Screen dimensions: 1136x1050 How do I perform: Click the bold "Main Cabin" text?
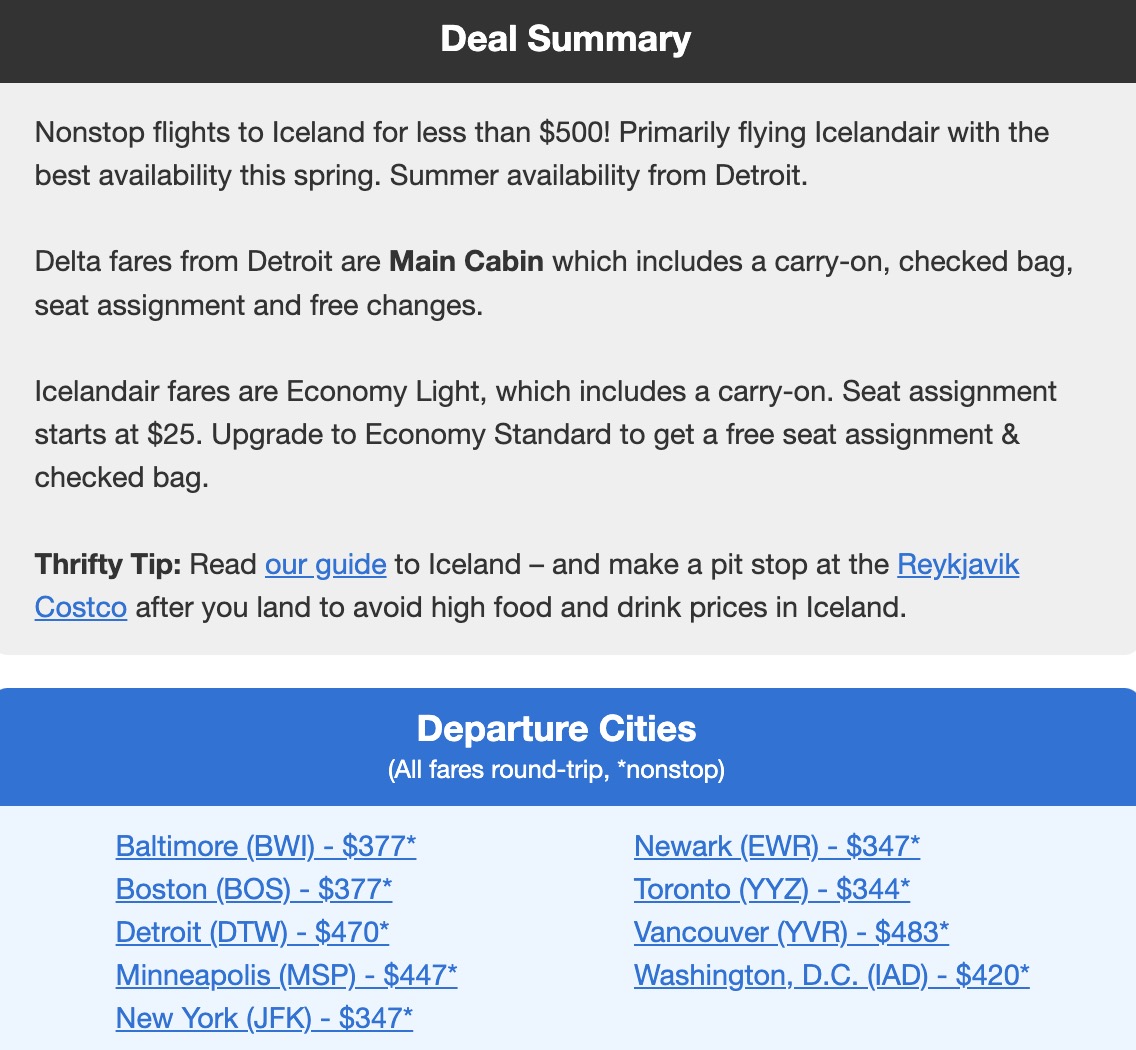(x=466, y=262)
